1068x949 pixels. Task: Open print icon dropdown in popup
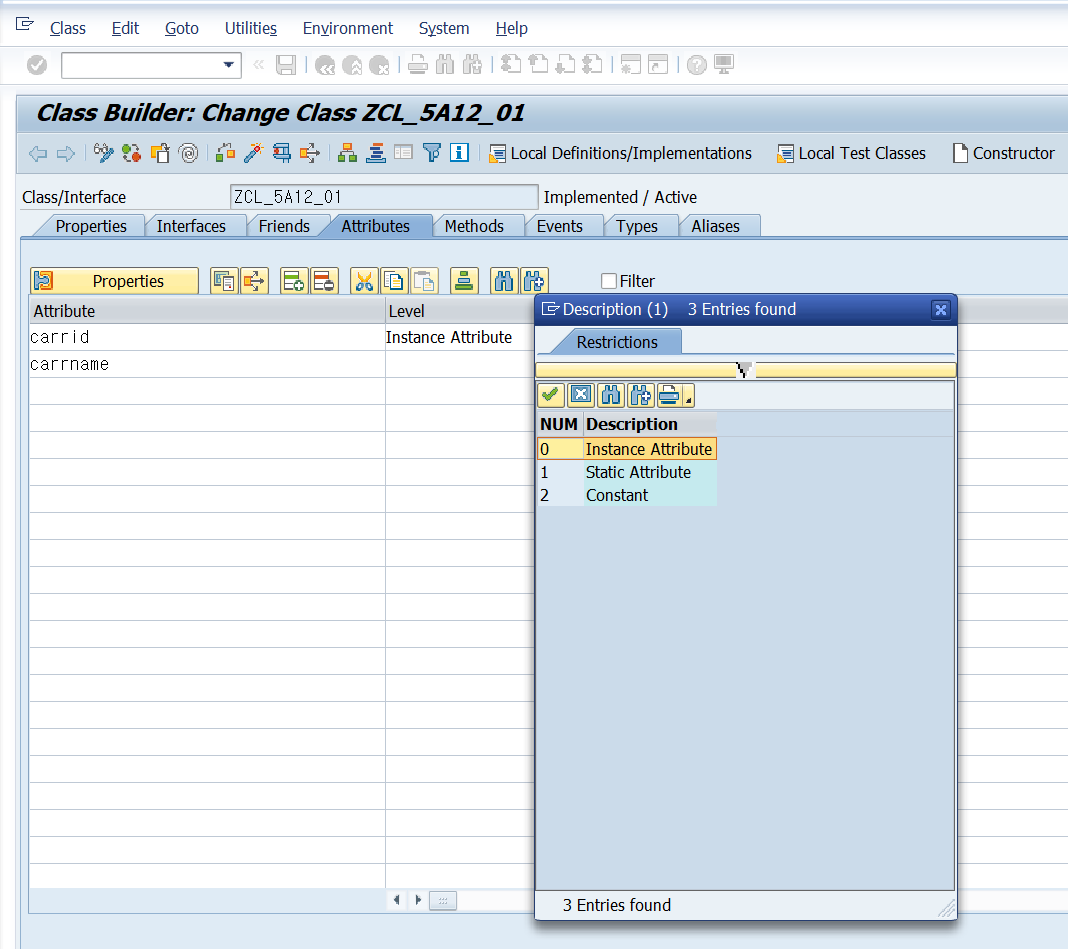click(x=689, y=395)
